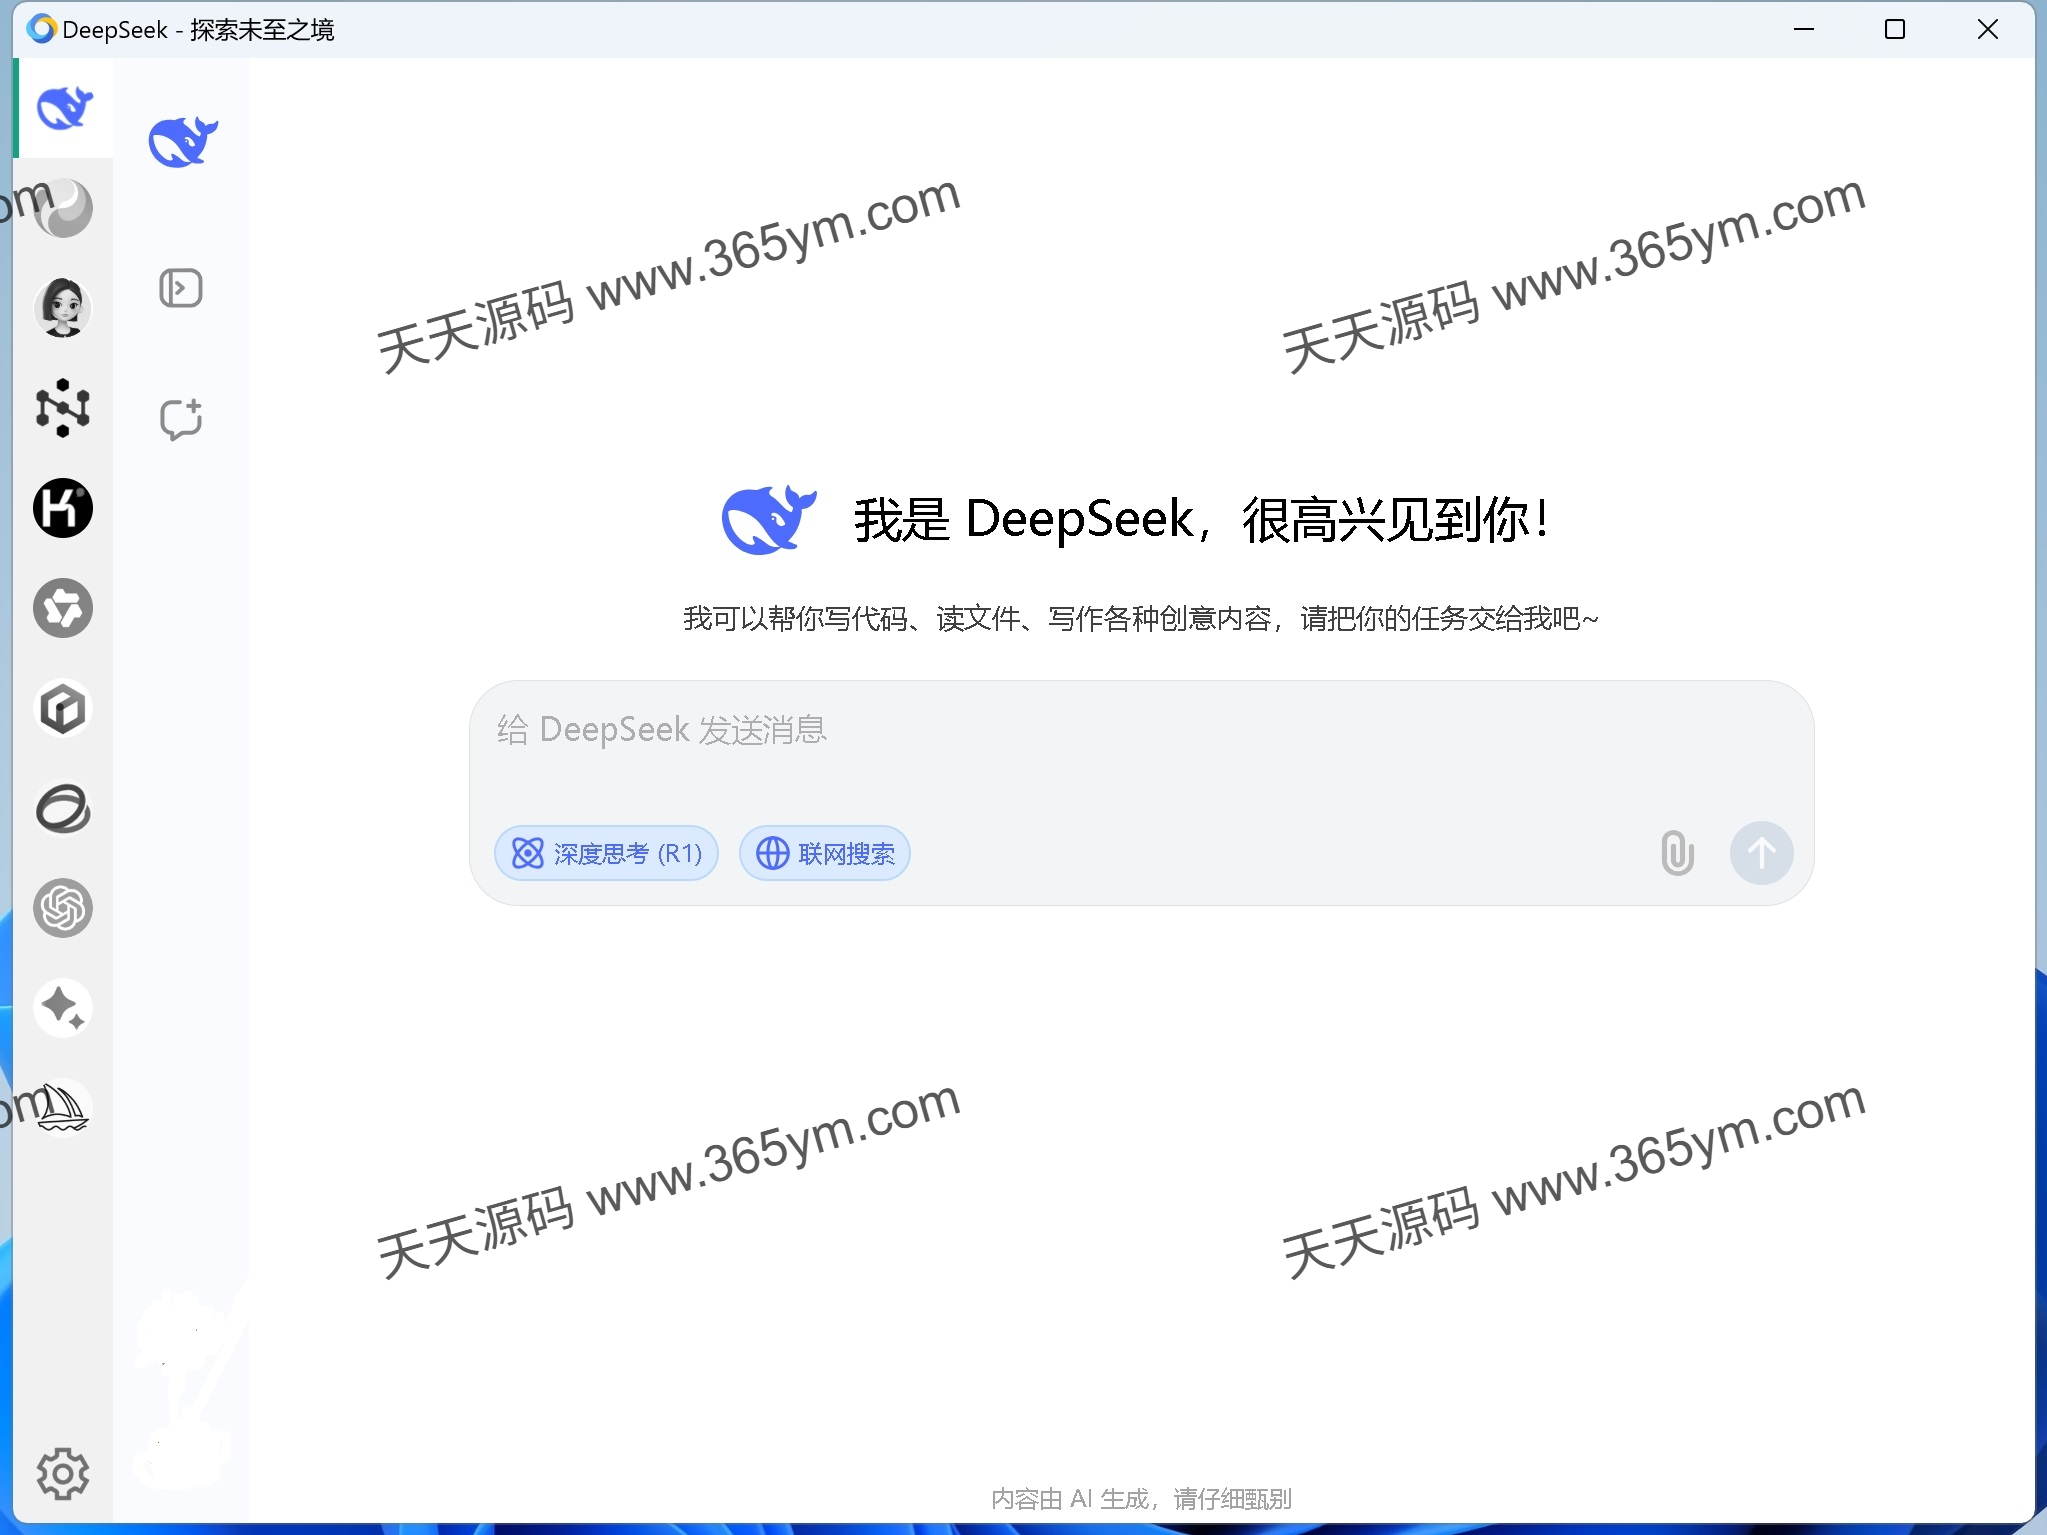2047x1535 pixels.
Task: Click the upward send circle control
Action: pos(1761,853)
